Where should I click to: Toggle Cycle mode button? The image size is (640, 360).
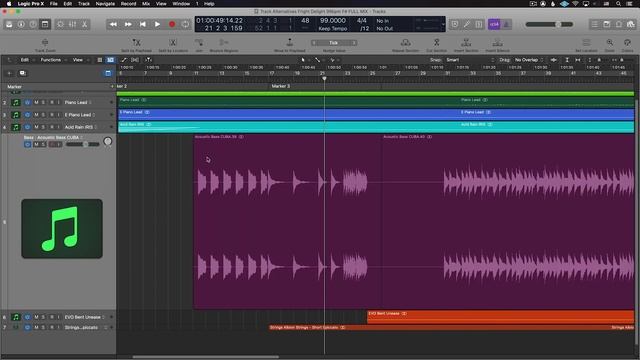tap(185, 24)
